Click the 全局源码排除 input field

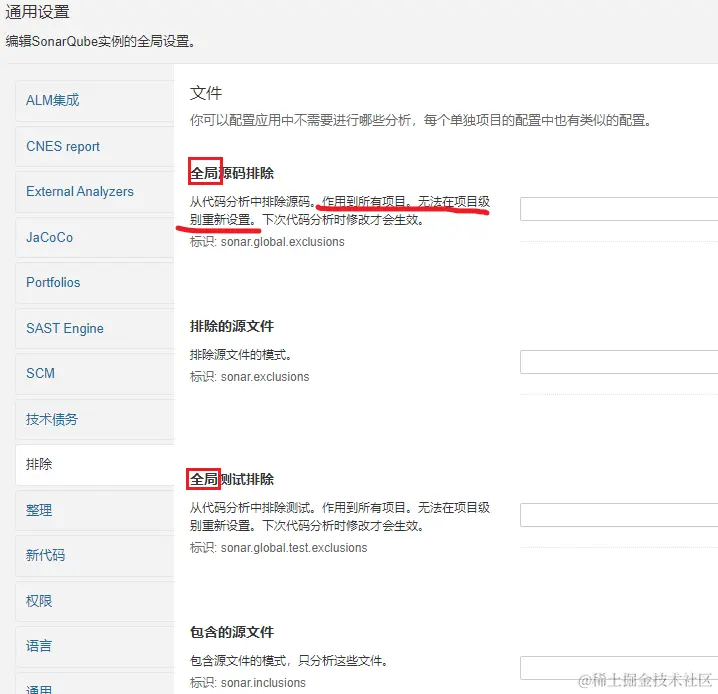(x=619, y=209)
